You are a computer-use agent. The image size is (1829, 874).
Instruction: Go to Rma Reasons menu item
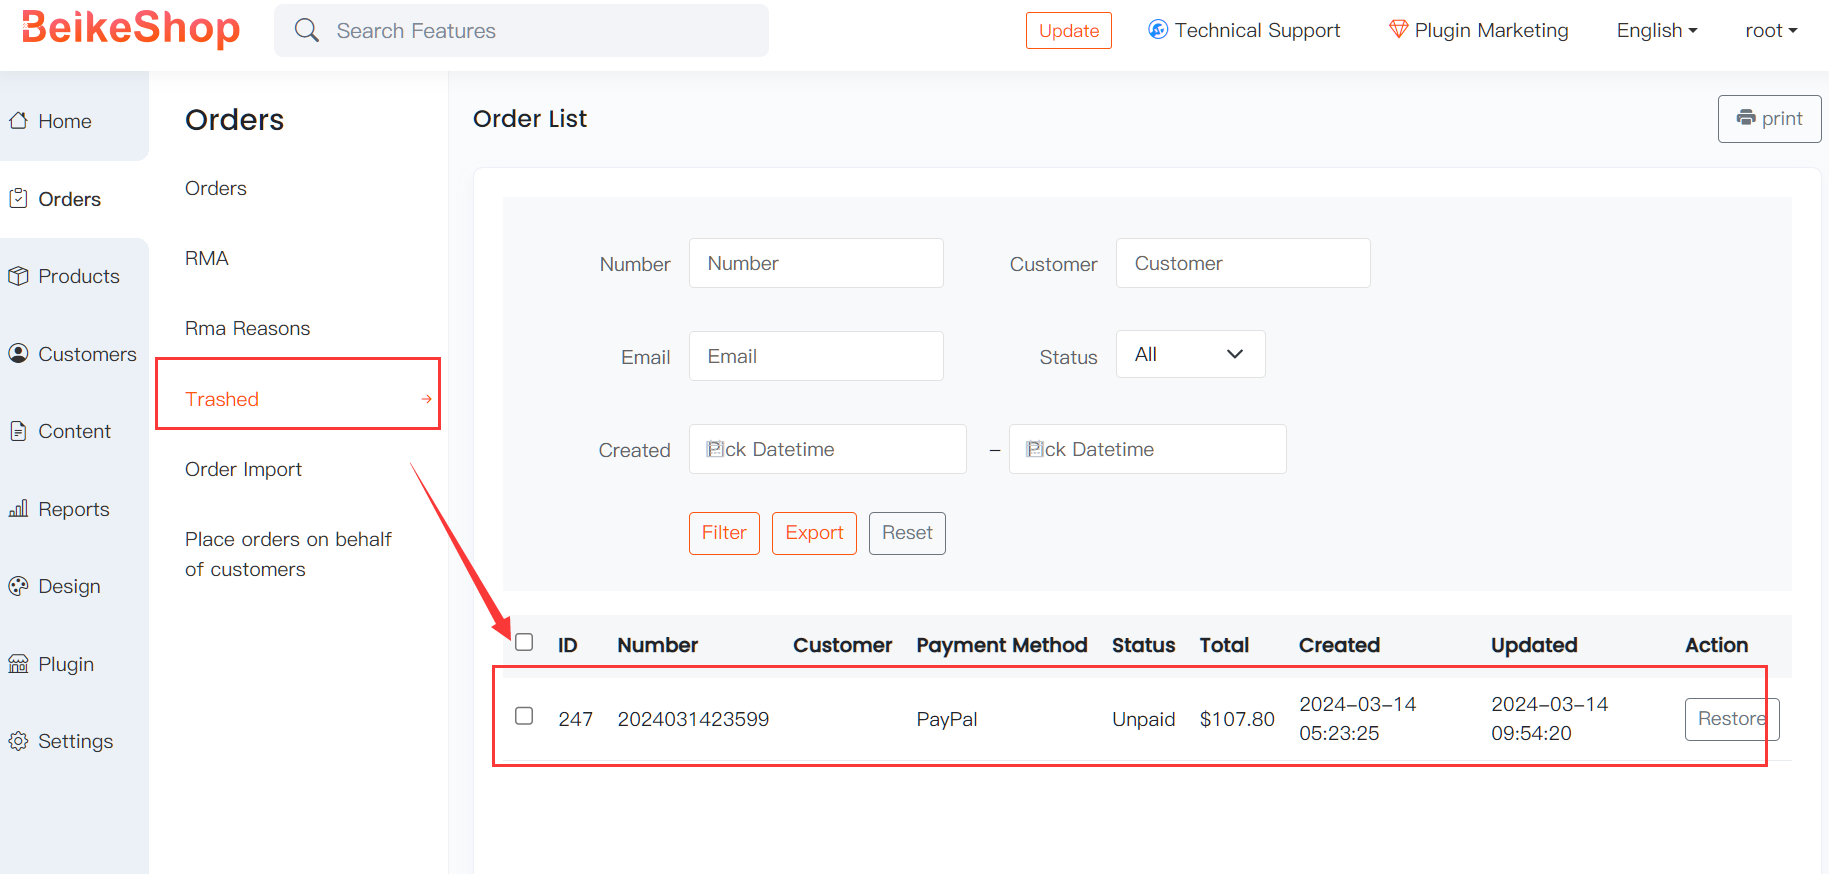pos(247,328)
